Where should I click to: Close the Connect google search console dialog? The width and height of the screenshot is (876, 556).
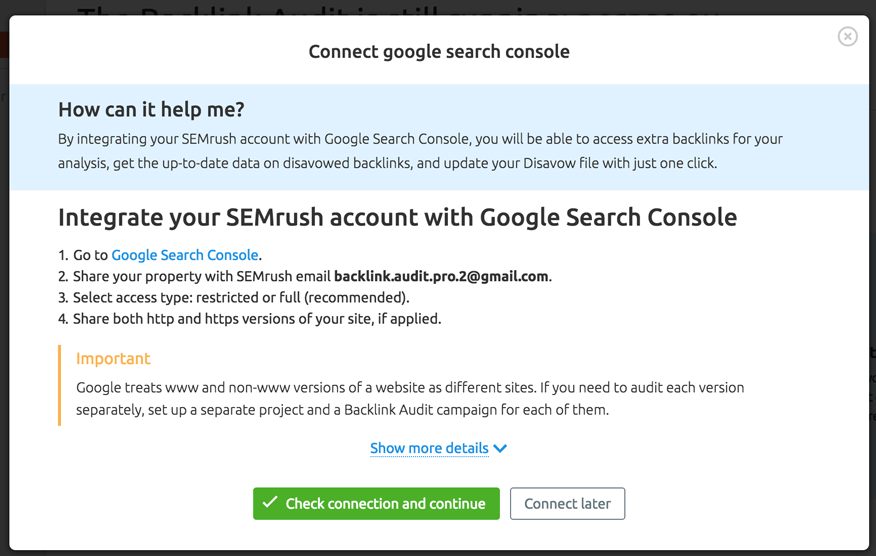(848, 36)
